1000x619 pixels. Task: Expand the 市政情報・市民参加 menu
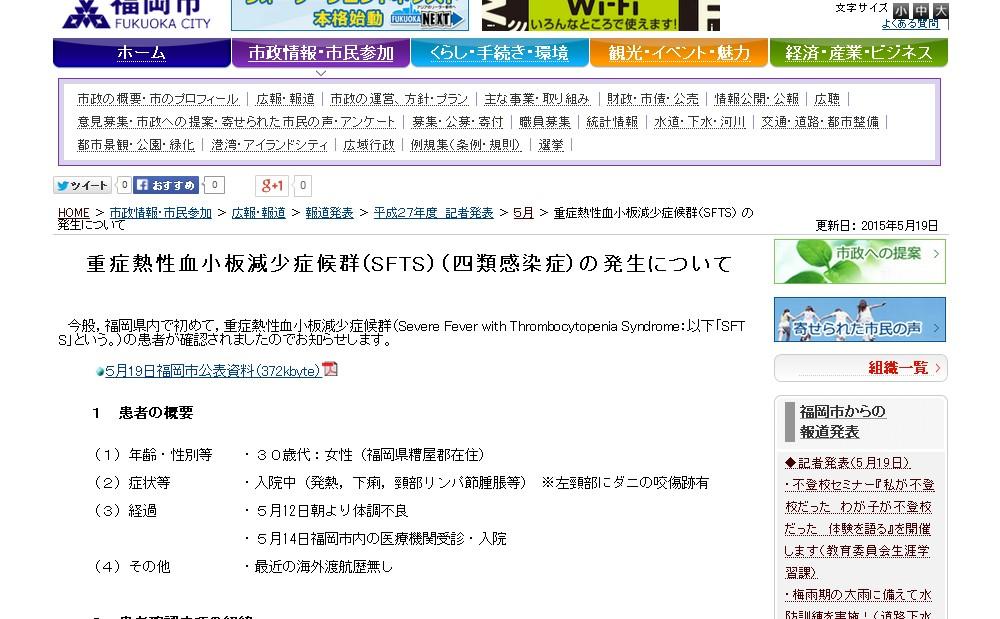320,53
